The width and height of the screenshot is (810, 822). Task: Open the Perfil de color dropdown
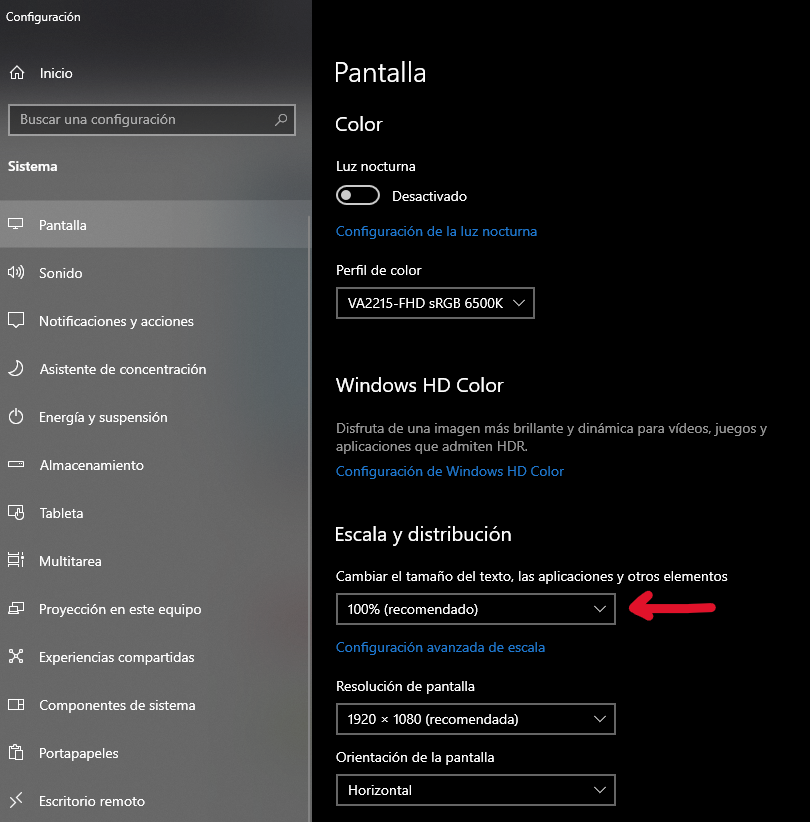pos(435,303)
